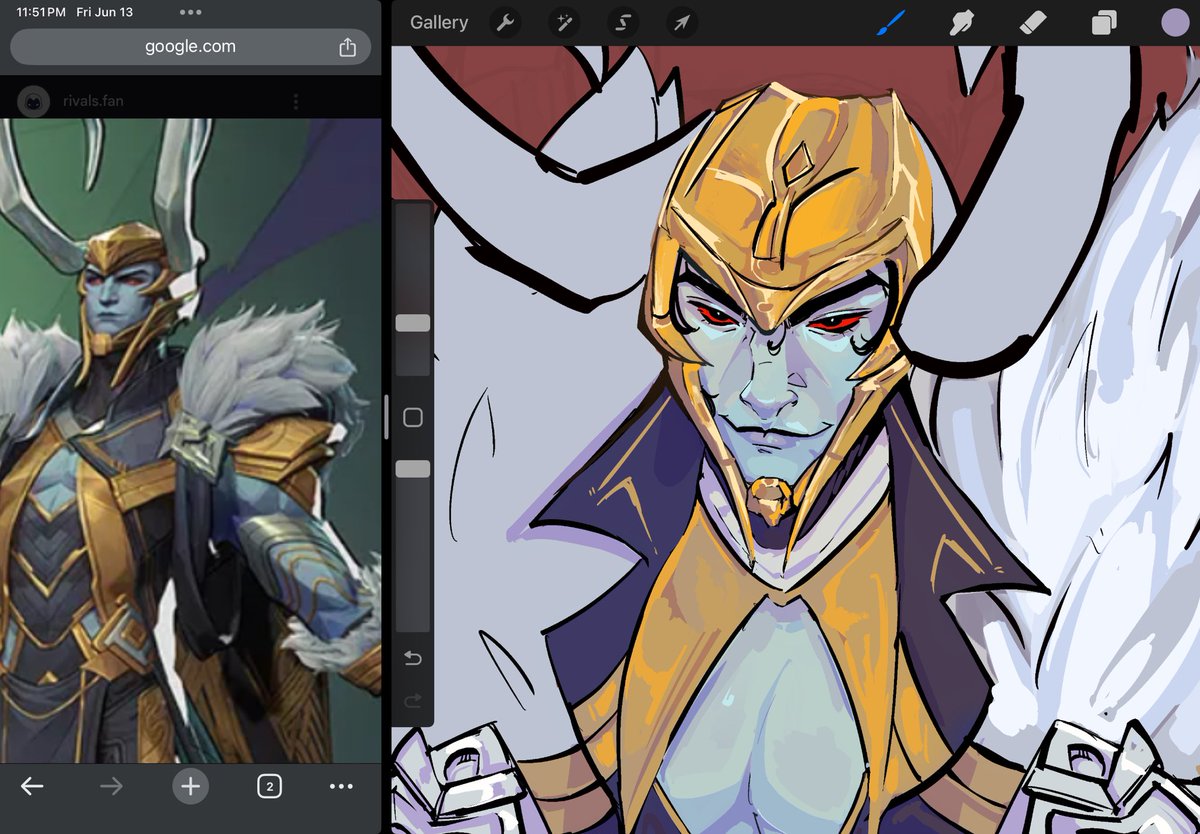Screen dimensions: 1200x834
Task: Open a new browser tab
Action: tap(189, 787)
